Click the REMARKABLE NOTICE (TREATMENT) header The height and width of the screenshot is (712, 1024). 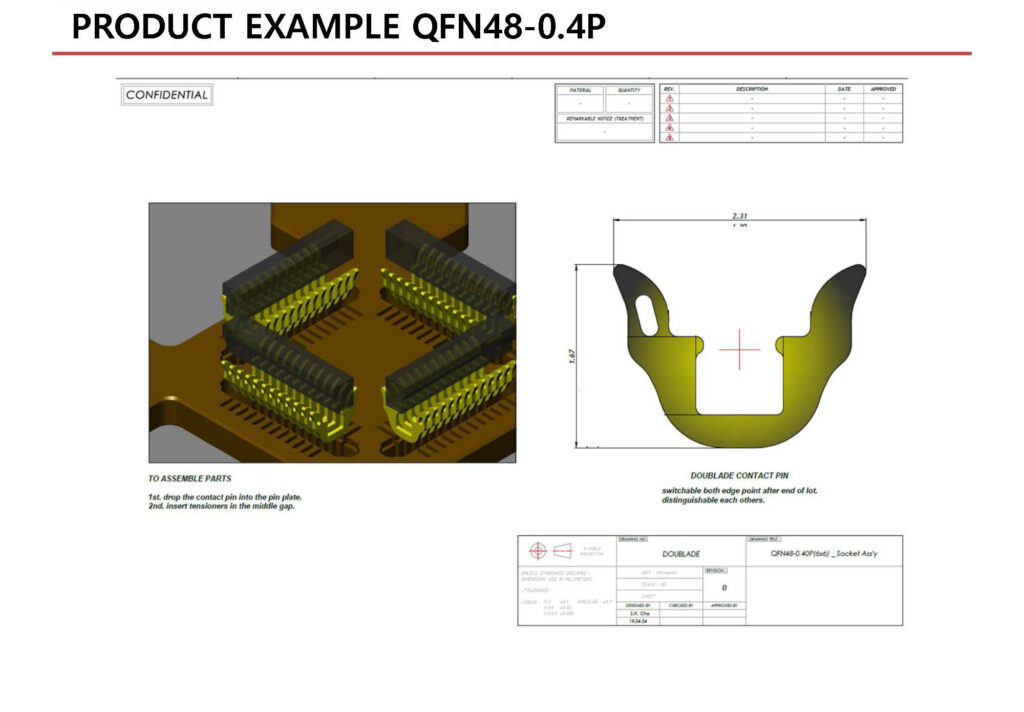(x=605, y=118)
